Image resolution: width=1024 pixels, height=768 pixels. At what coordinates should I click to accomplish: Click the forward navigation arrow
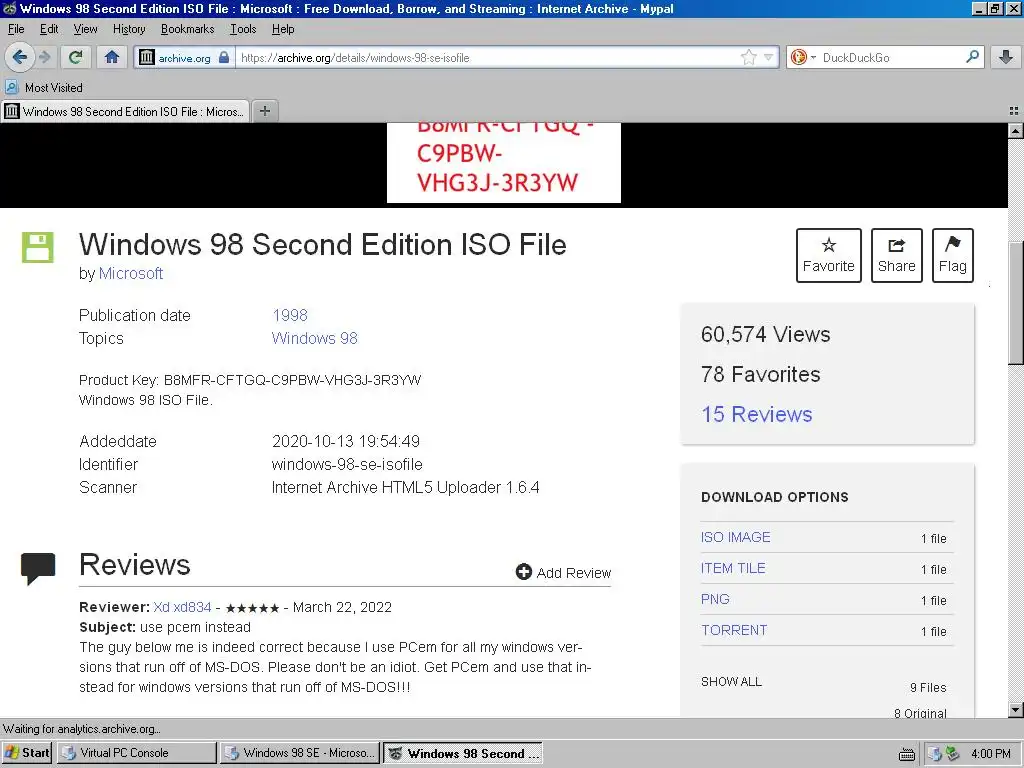(44, 57)
